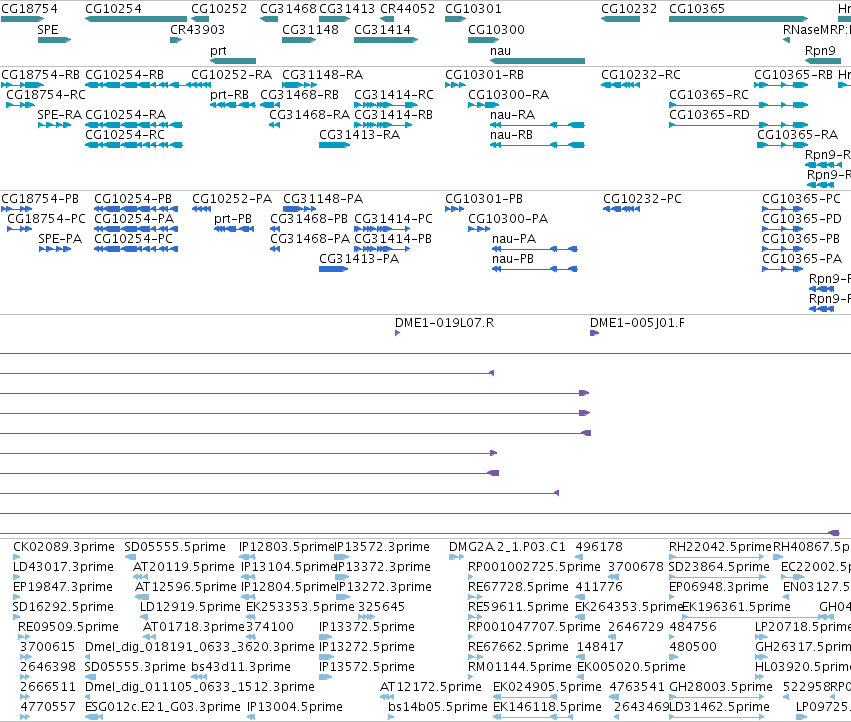Click the CG10365-RC transcript label

click(709, 95)
